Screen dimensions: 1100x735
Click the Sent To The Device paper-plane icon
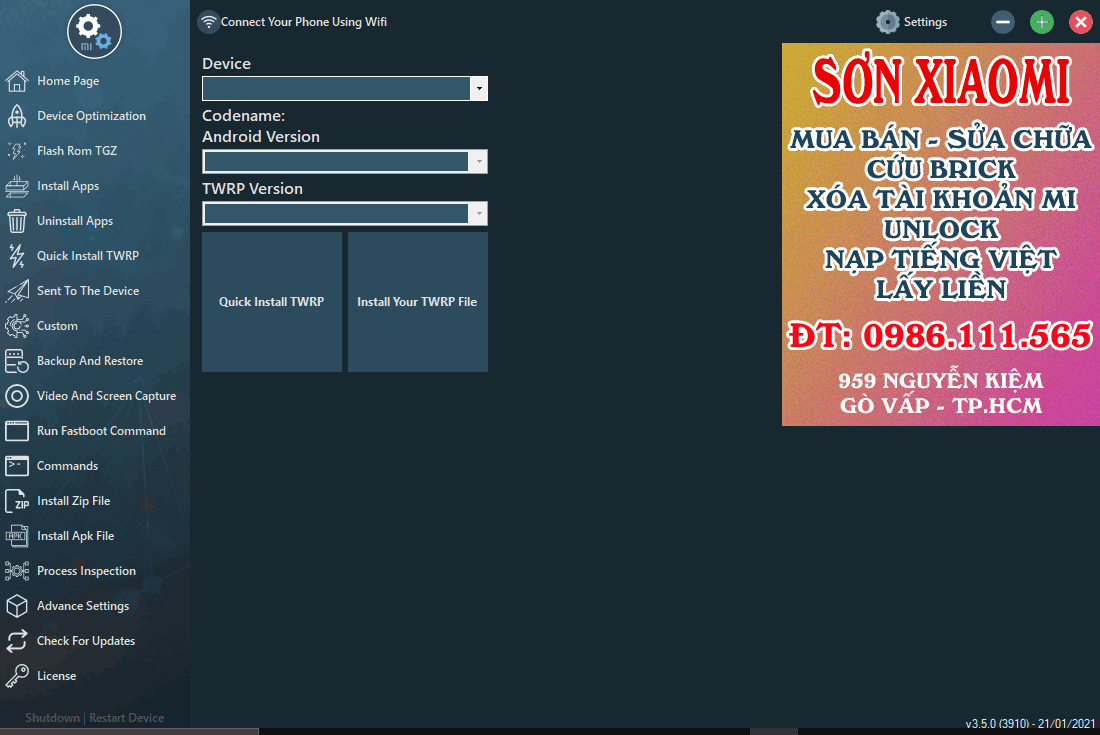pos(17,290)
